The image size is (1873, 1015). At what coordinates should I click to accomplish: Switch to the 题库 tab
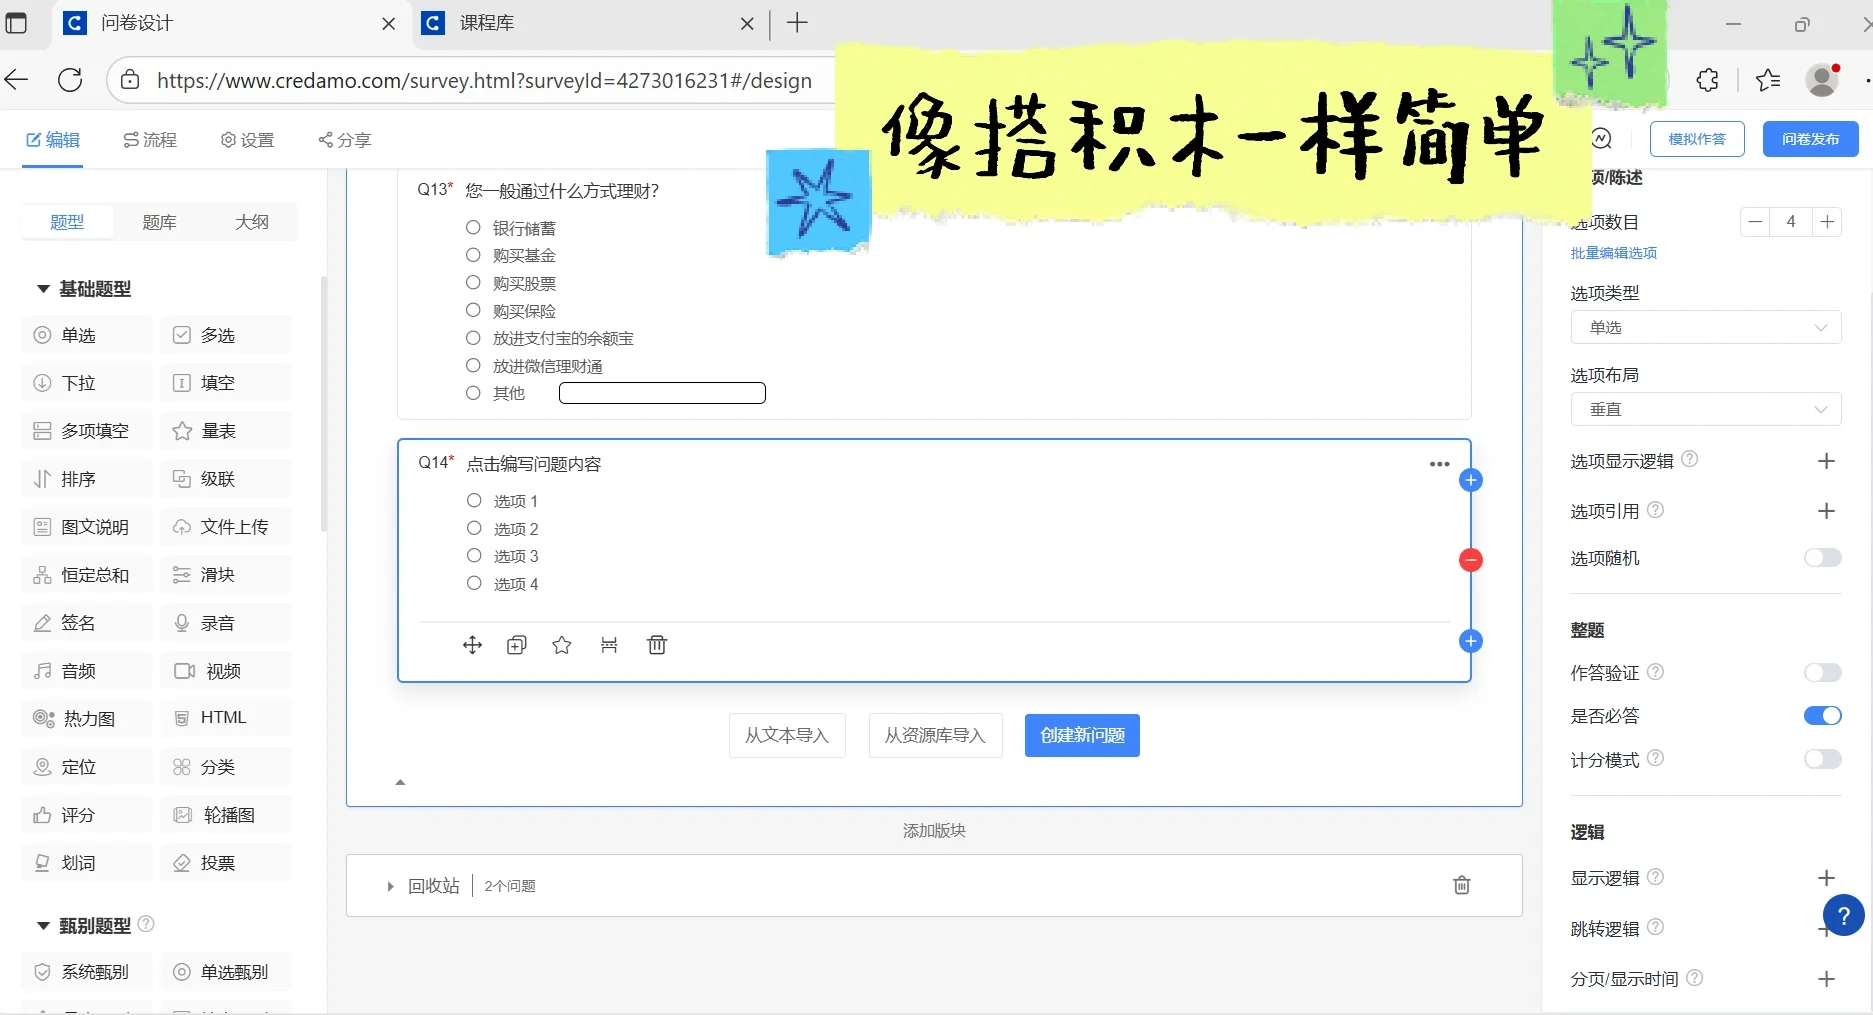pos(159,222)
